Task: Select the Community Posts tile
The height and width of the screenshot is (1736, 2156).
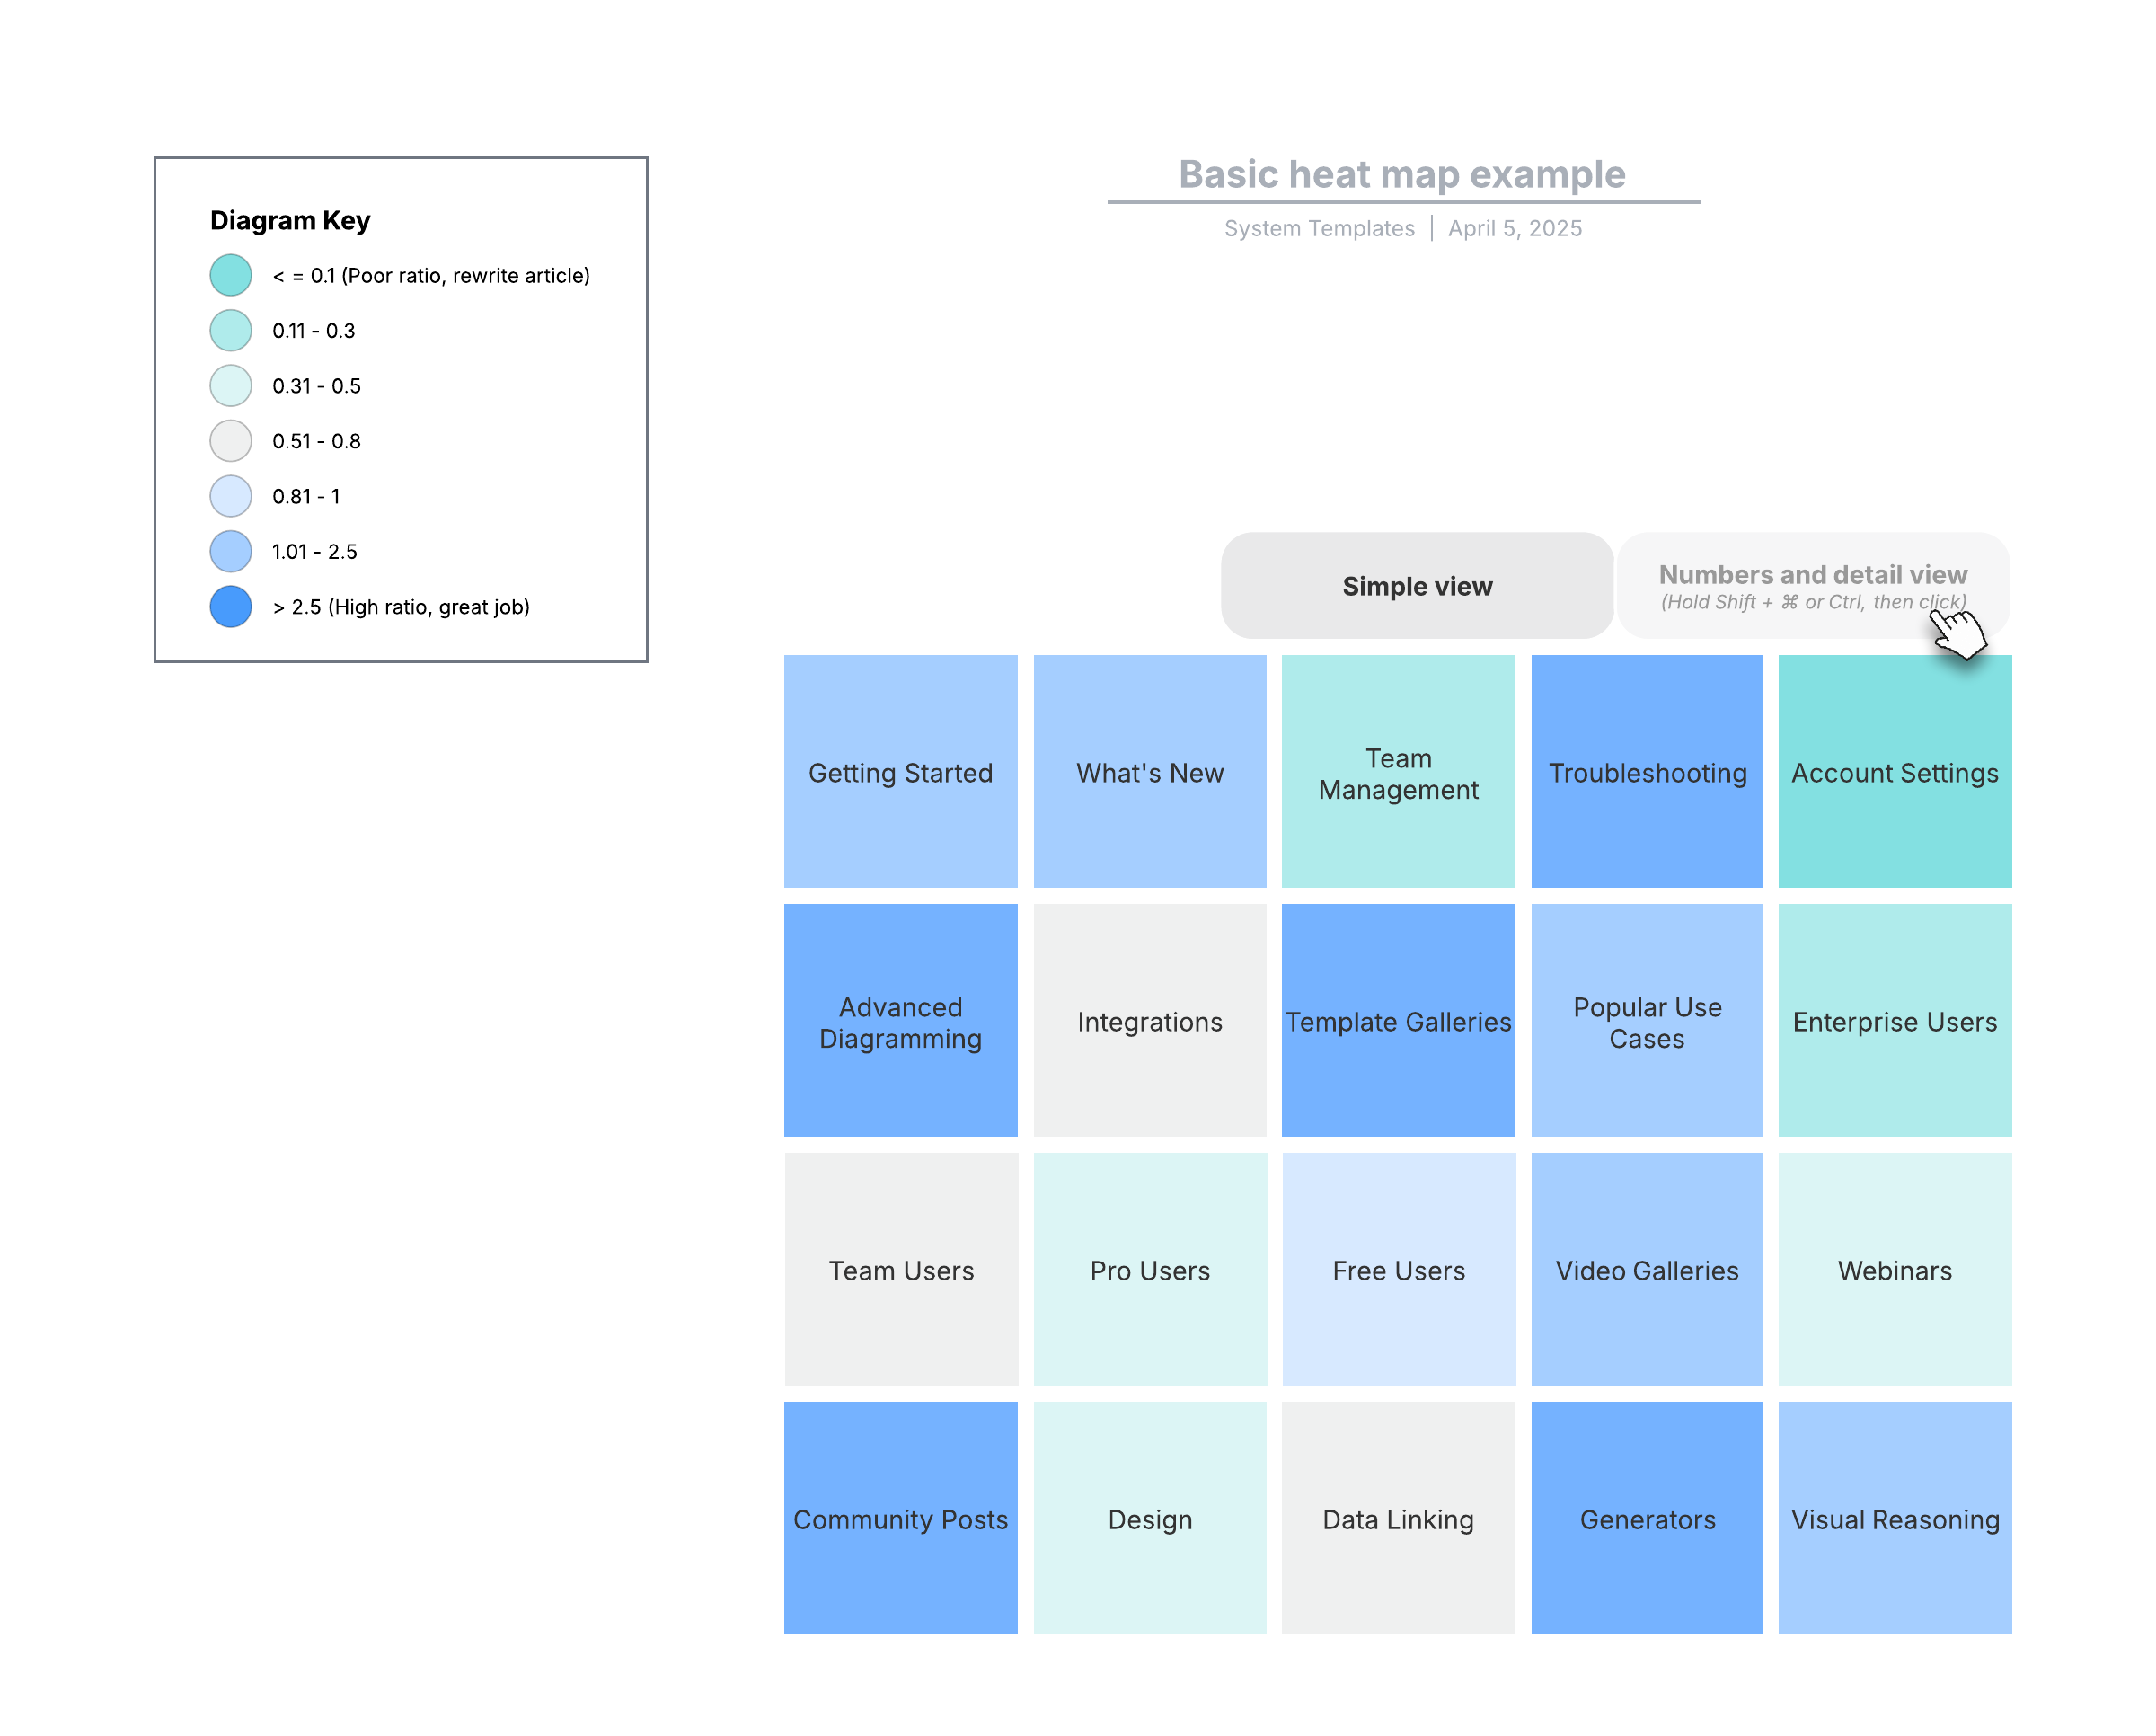Action: (901, 1518)
